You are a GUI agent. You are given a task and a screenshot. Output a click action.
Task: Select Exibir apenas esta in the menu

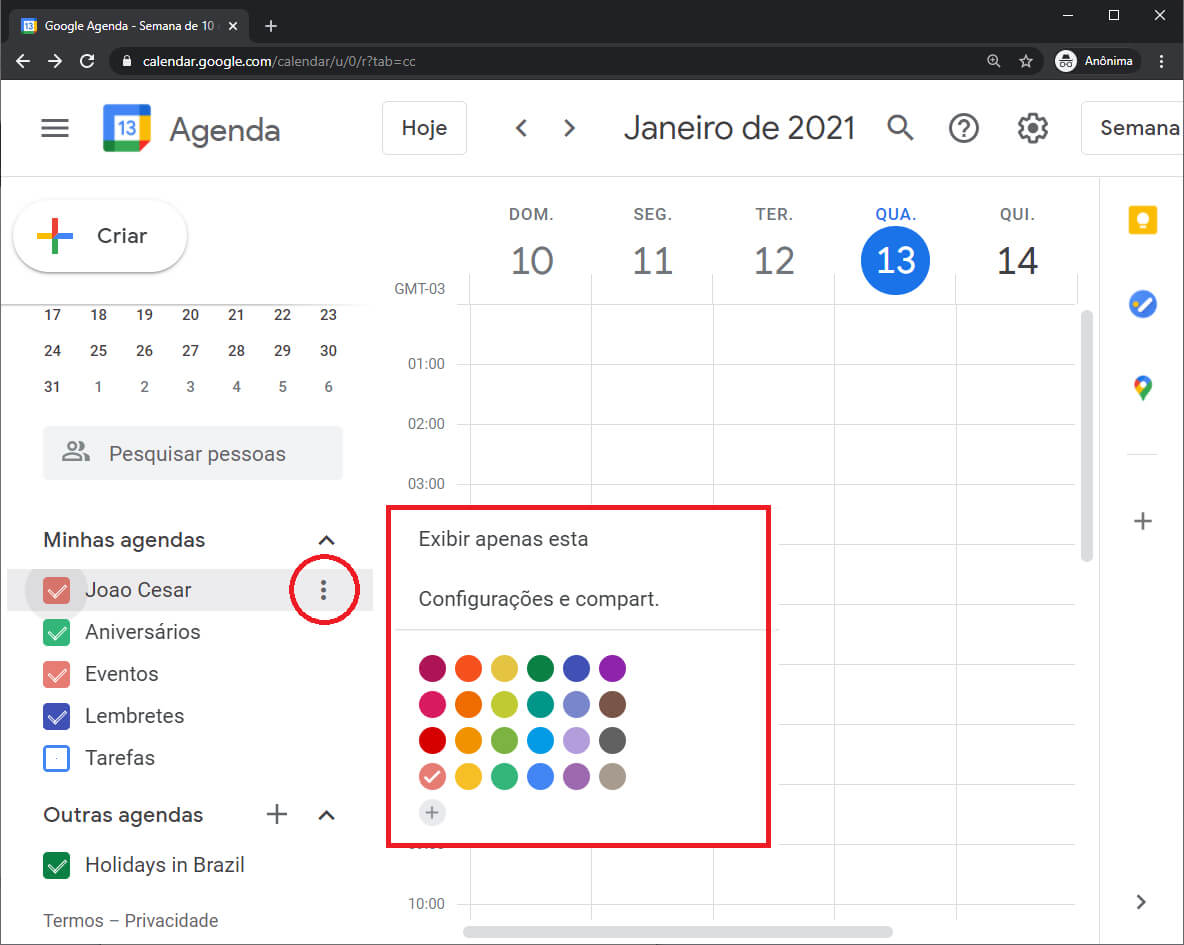point(503,538)
